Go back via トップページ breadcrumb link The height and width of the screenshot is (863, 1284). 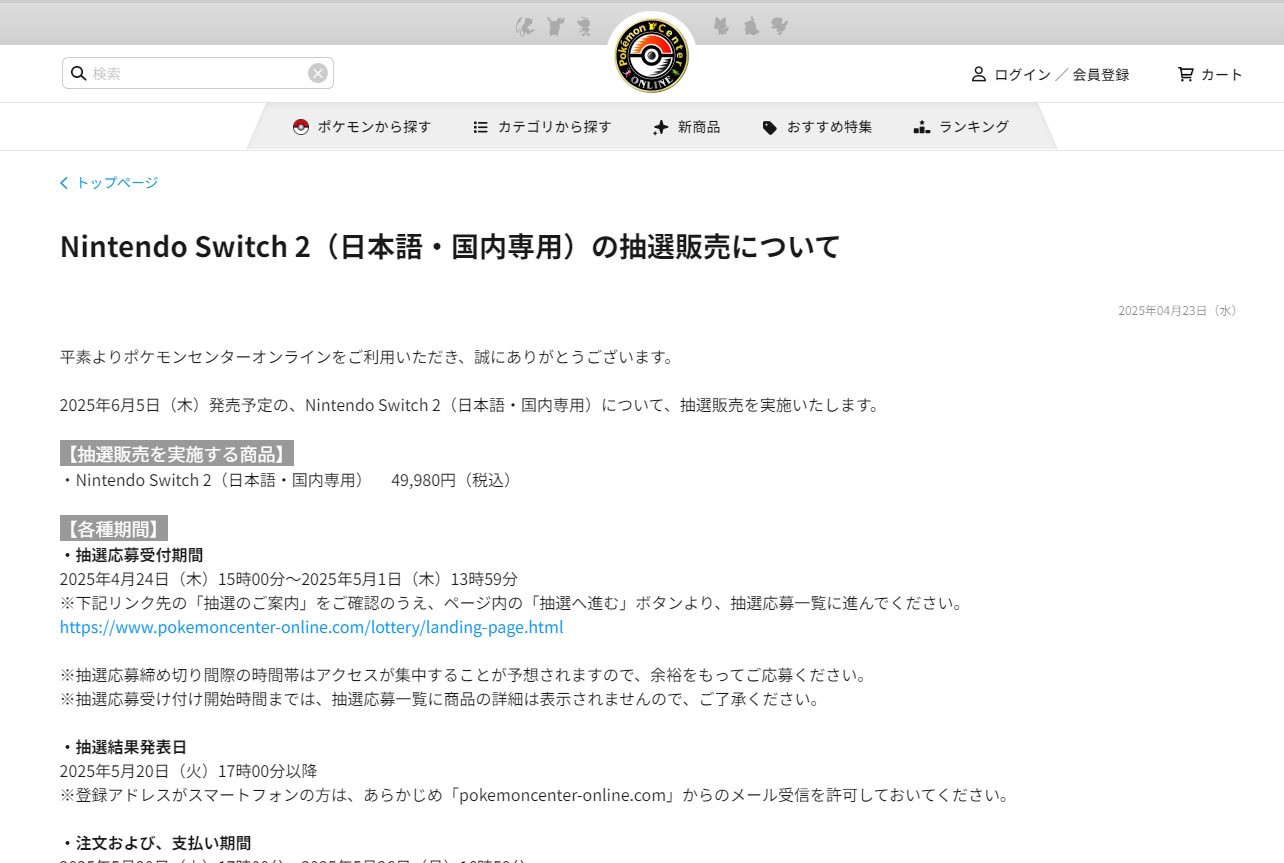(x=117, y=183)
